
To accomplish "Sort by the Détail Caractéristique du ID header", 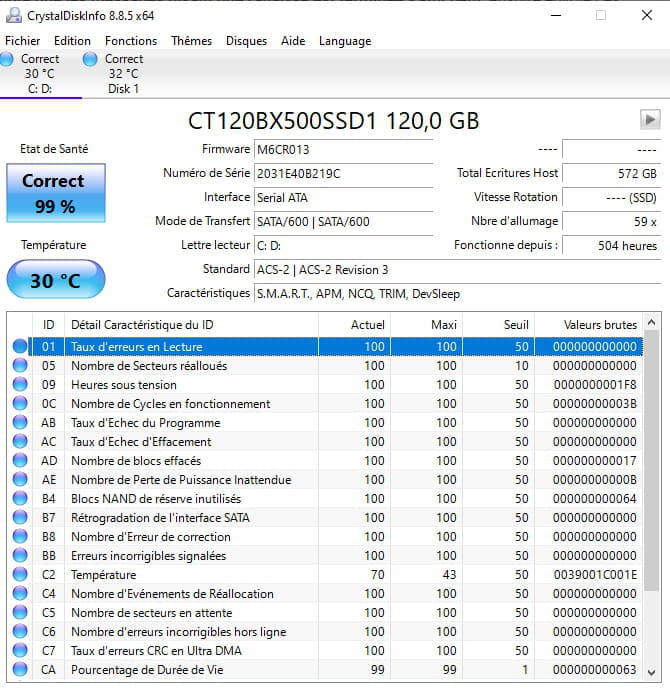I will (x=191, y=325).
